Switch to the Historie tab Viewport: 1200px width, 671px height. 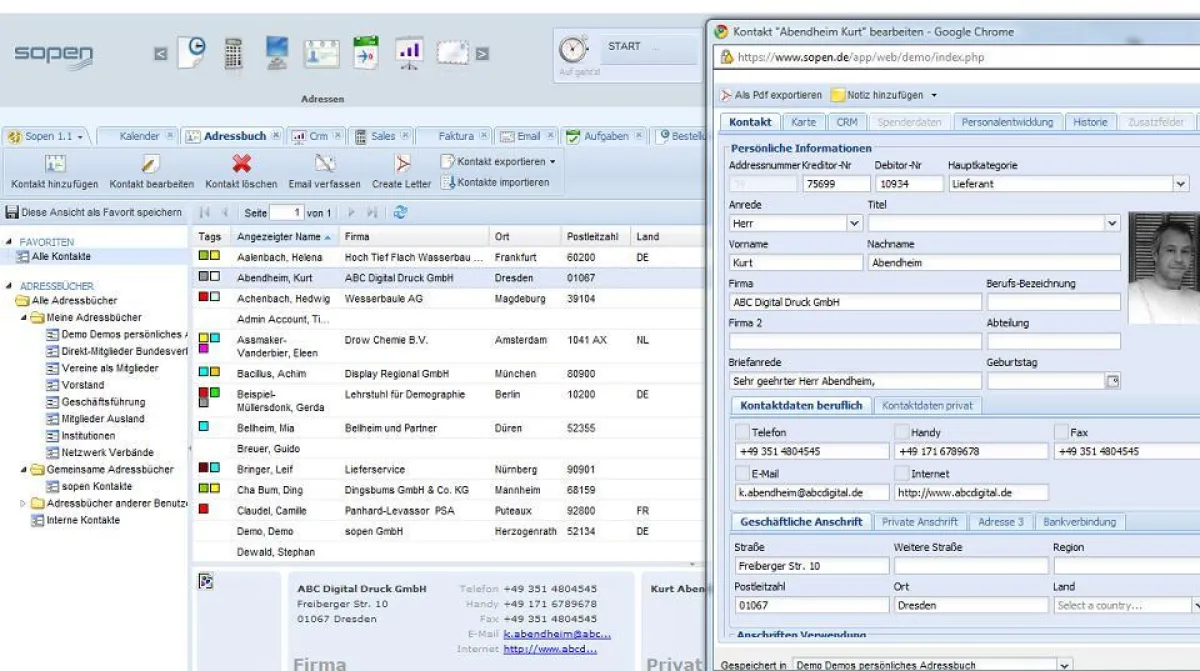[x=1090, y=122]
